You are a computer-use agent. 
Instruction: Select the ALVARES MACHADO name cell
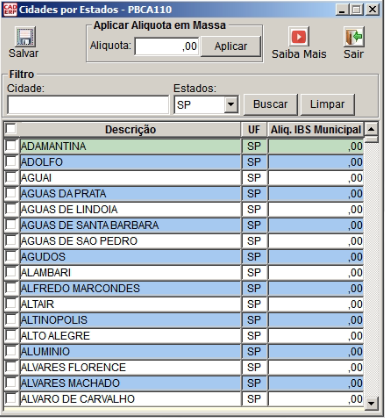coord(130,383)
